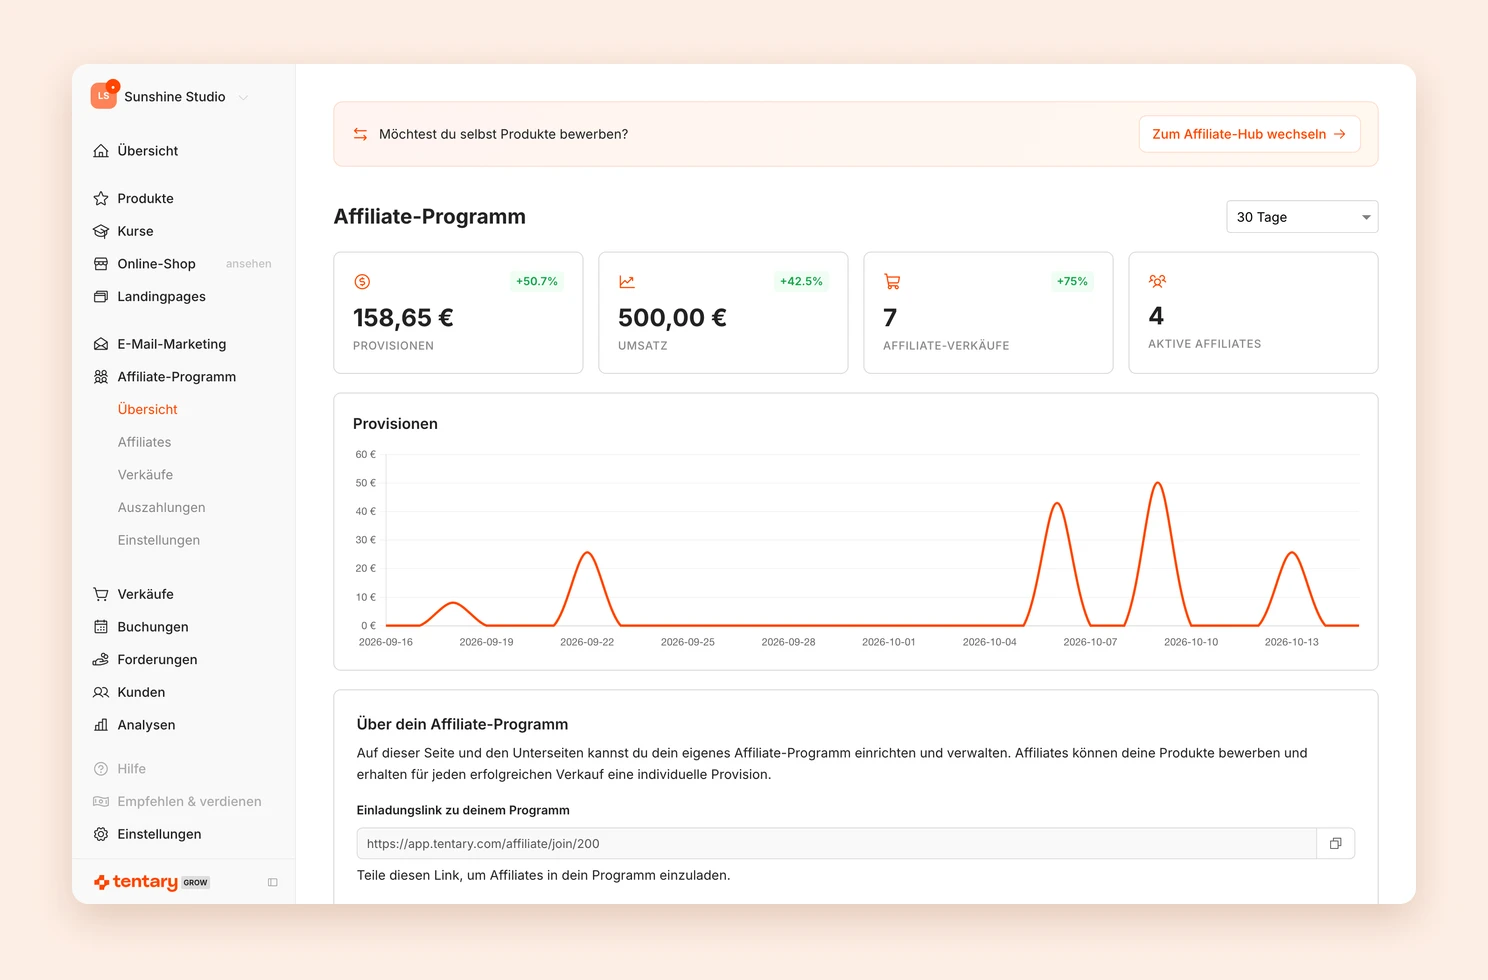This screenshot has width=1488, height=980.
Task: Click the Sunshine Studio LS avatar
Action: coord(104,96)
